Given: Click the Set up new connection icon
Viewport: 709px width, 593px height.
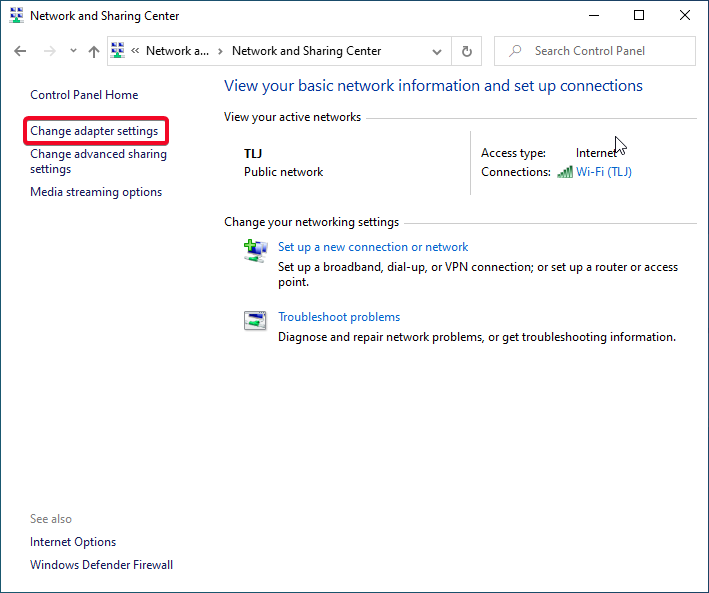Looking at the screenshot, I should pos(255,250).
